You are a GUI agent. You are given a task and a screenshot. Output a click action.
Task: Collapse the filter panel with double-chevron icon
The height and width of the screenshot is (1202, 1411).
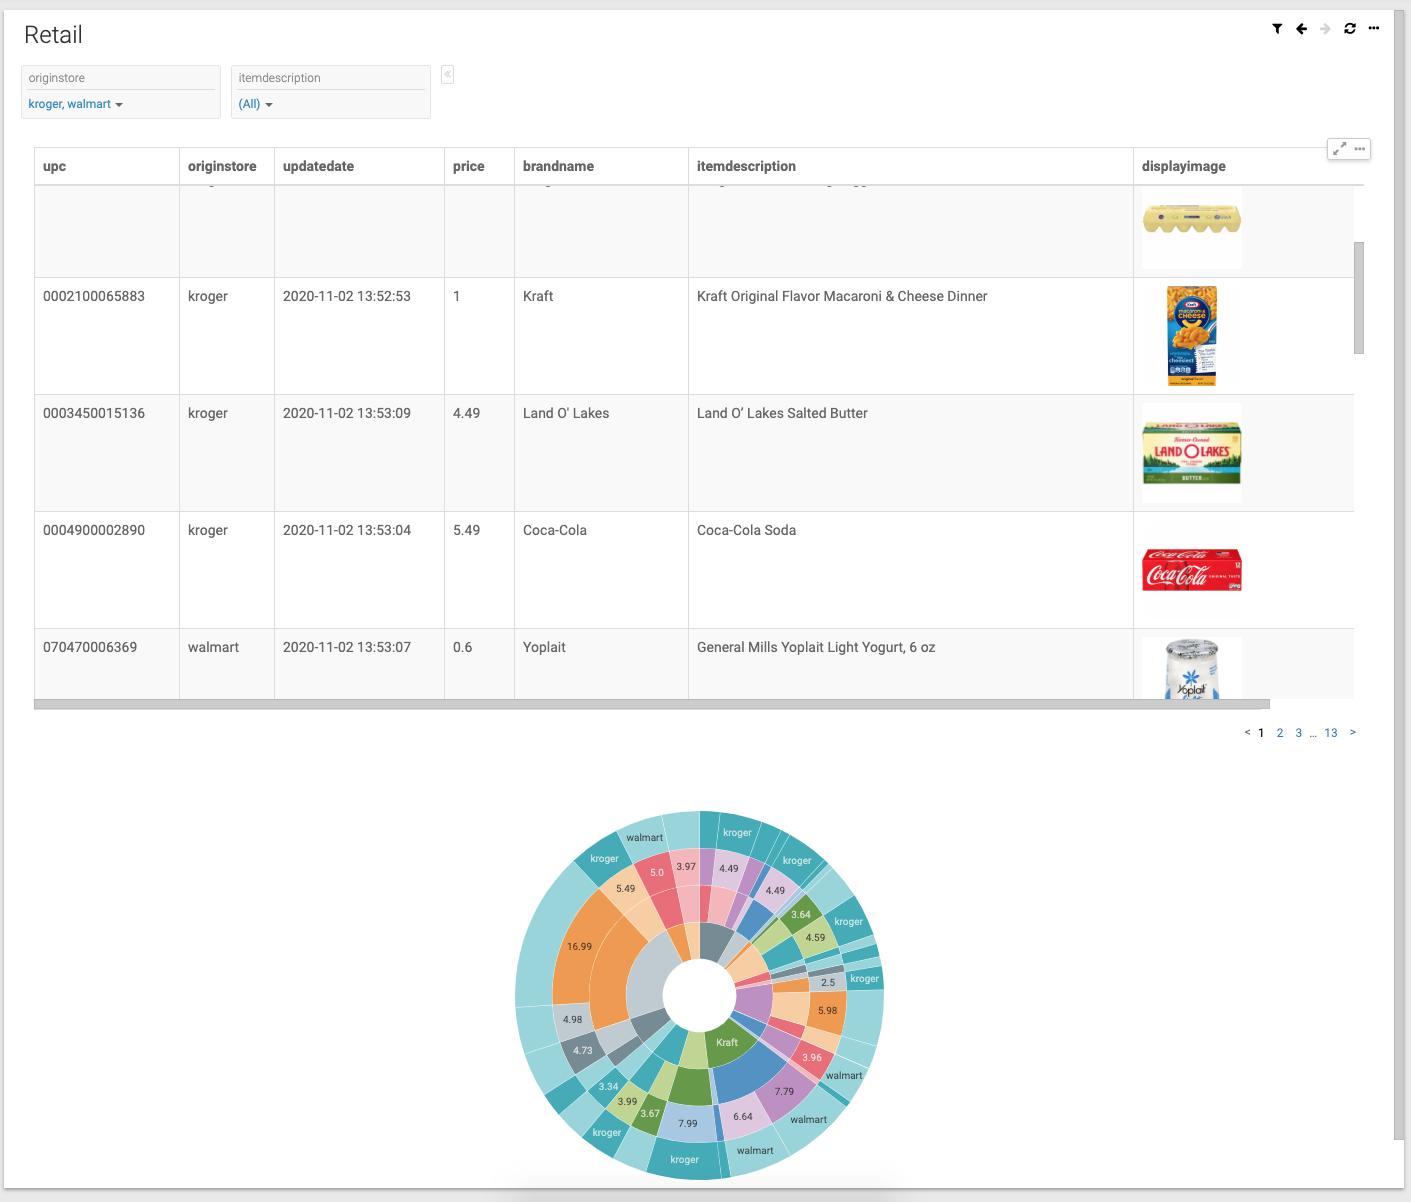coord(448,74)
